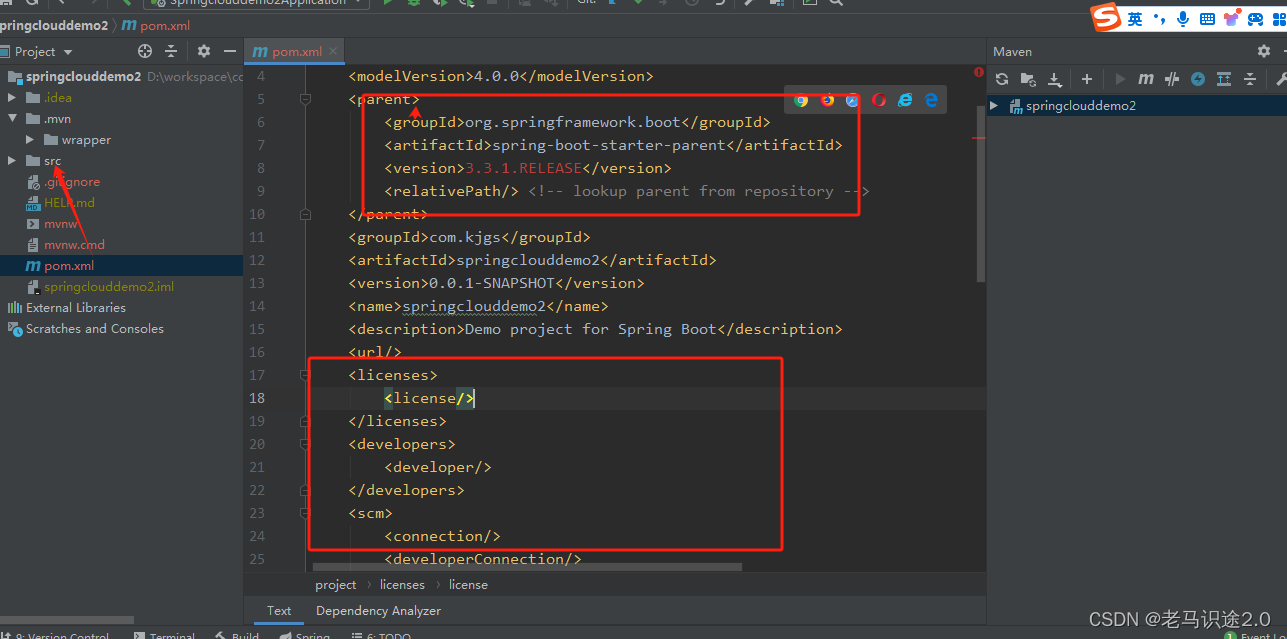Reimport all Maven projects

coord(1002,79)
